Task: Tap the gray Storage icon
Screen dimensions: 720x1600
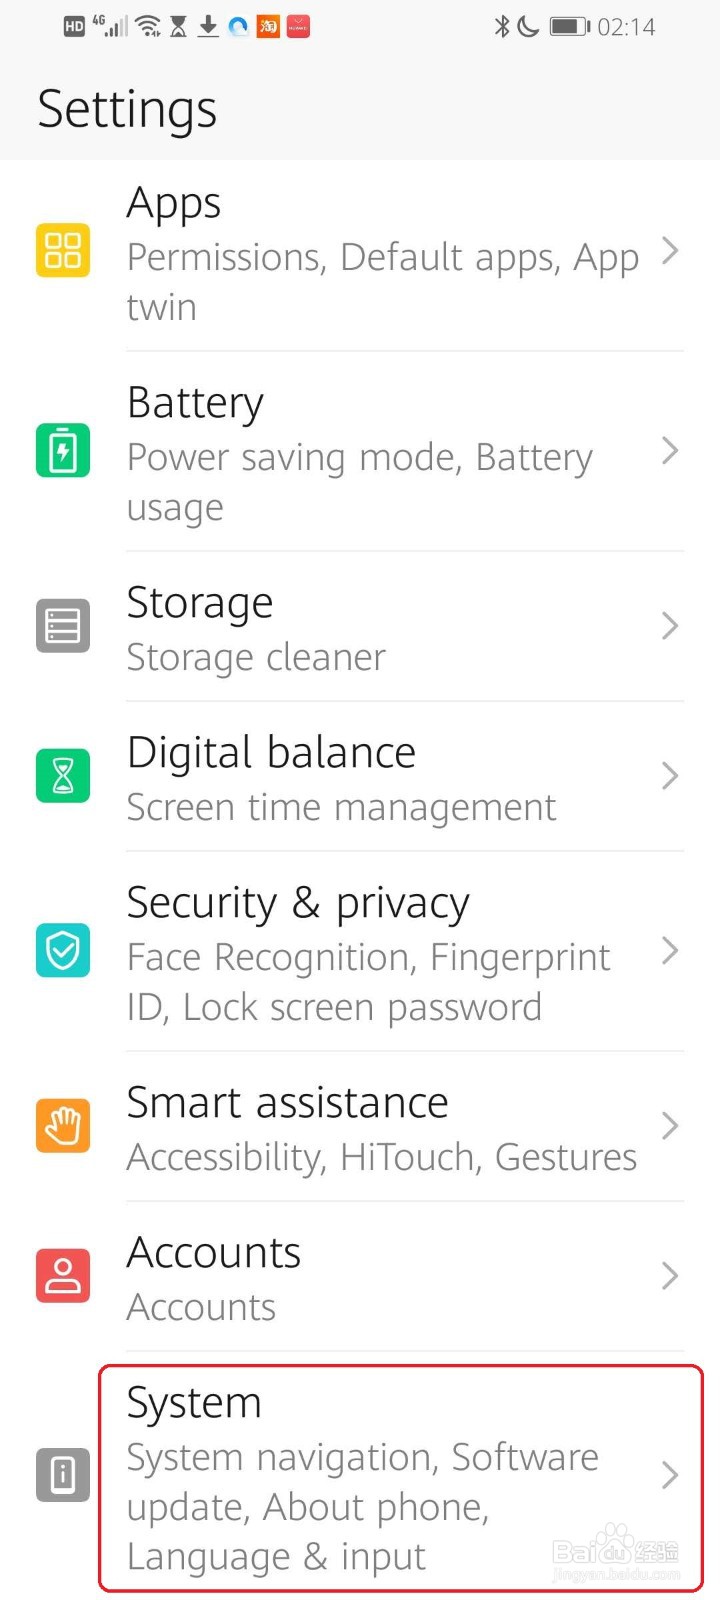Action: pos(63,626)
